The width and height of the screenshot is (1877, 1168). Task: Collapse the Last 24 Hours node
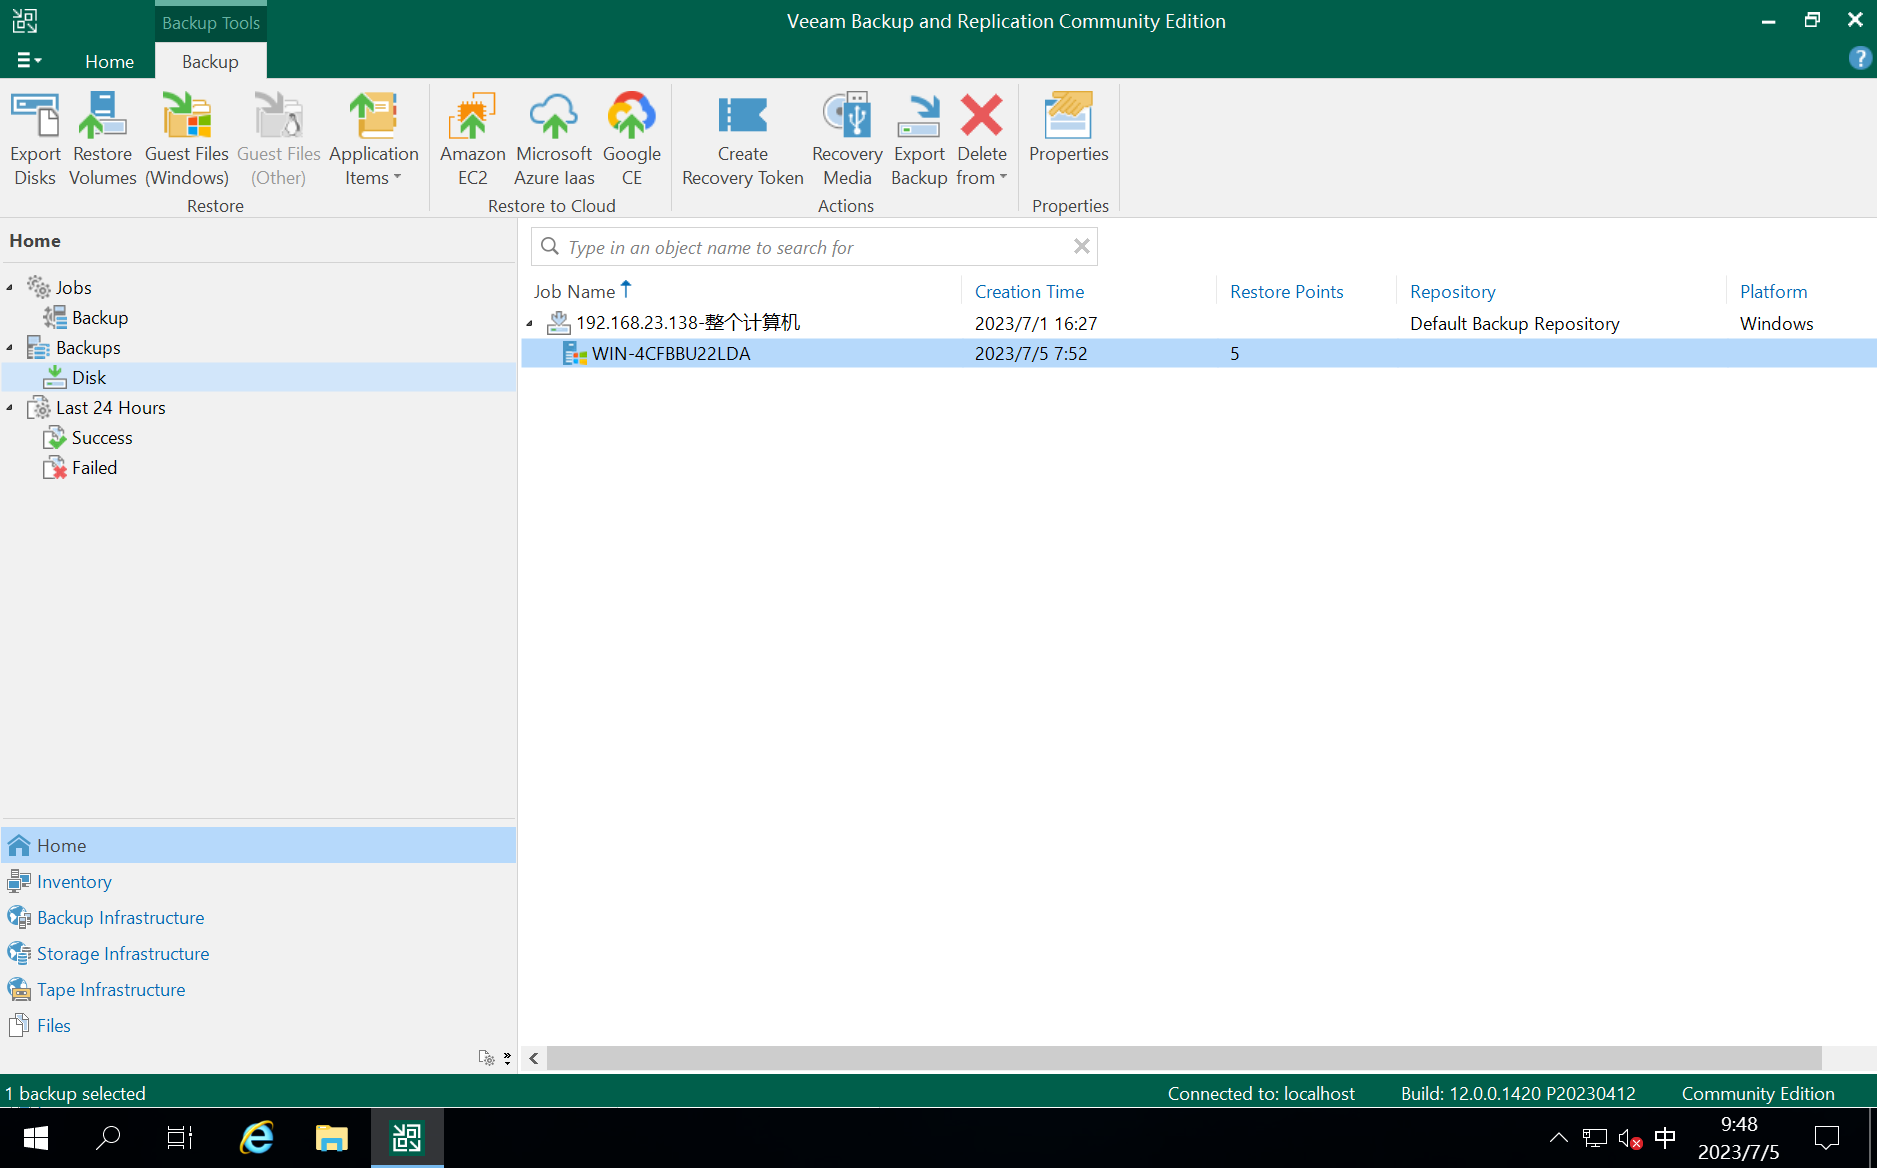coord(10,408)
